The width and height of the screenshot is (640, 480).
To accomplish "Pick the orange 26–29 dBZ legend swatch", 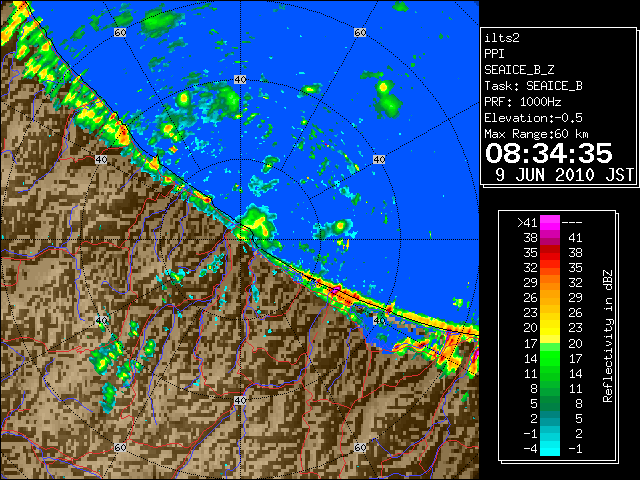I will tap(550, 298).
